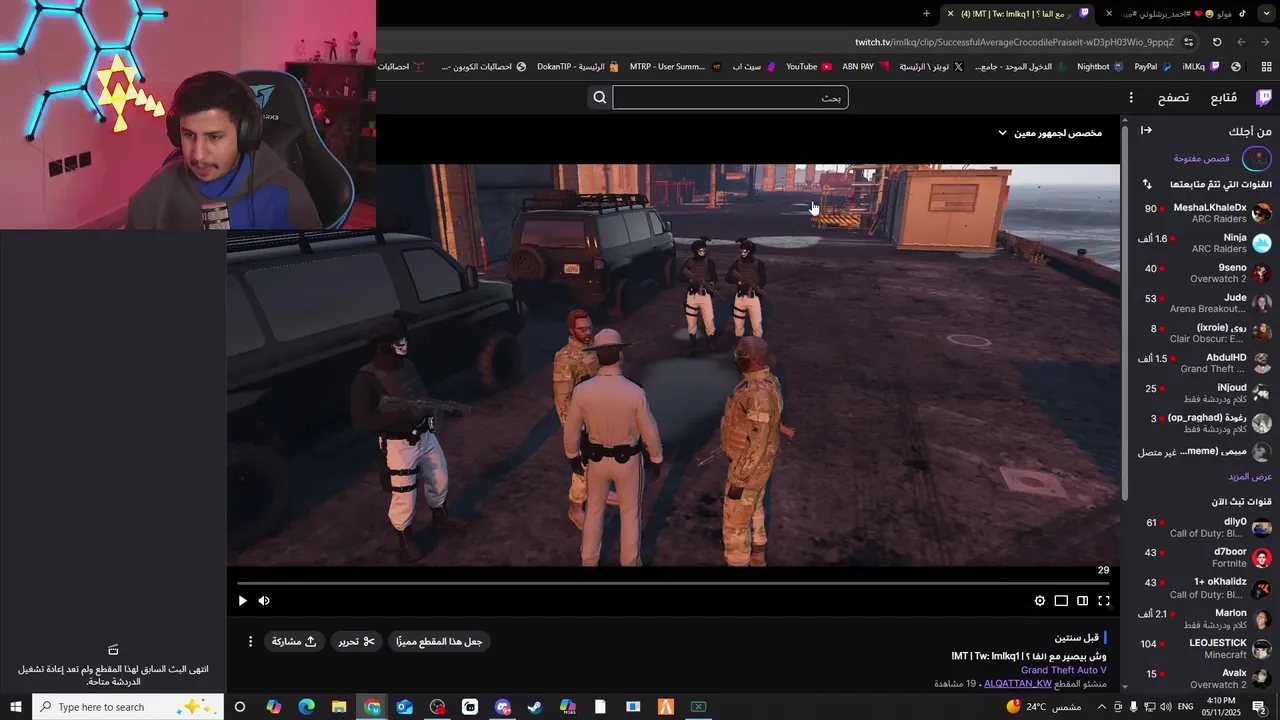1280x720 pixels.
Task: Open Nightbot bookmark
Action: coord(1101,67)
